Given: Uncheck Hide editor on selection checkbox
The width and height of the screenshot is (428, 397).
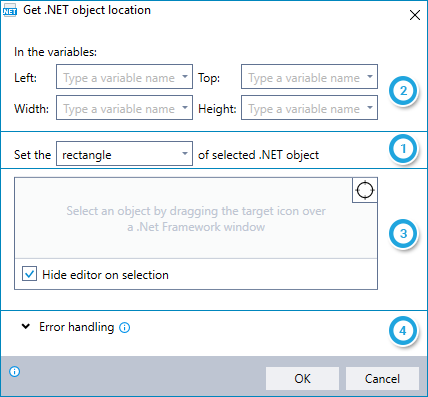Looking at the screenshot, I should pyautogui.click(x=29, y=274).
